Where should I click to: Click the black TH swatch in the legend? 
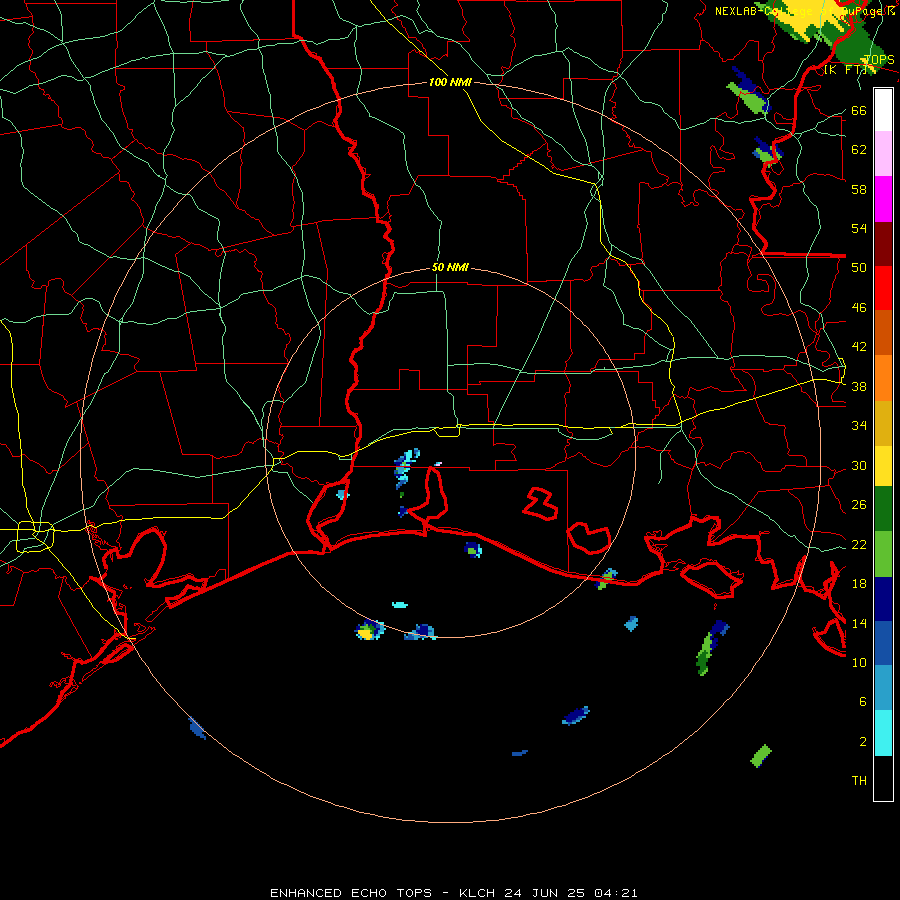[883, 778]
